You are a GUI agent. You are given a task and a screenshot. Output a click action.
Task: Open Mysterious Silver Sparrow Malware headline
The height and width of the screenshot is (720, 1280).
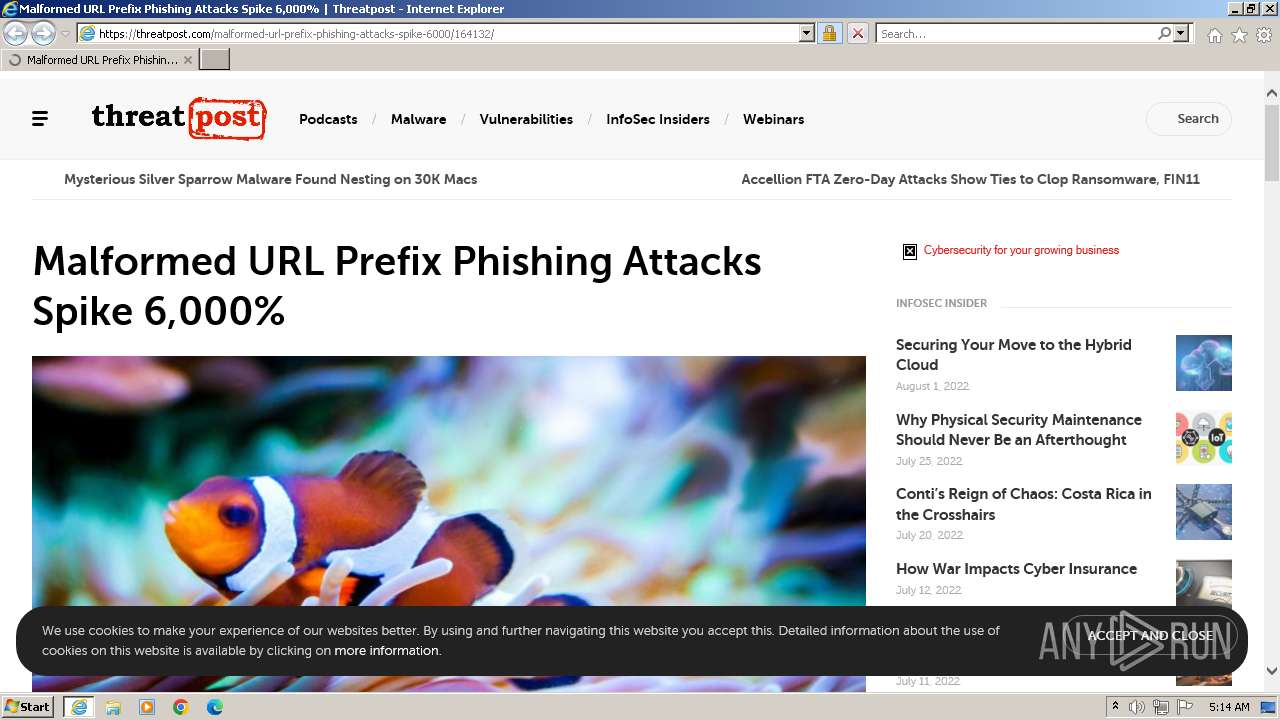[270, 180]
